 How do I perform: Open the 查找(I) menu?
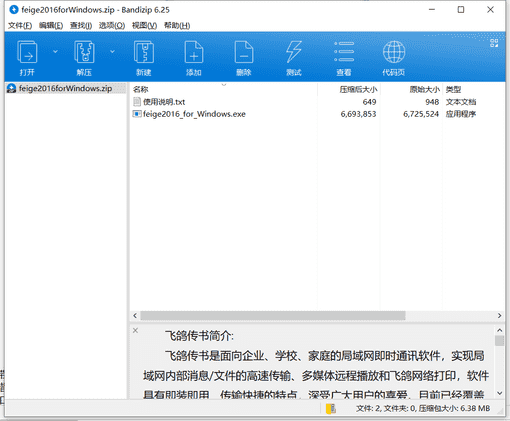81,25
